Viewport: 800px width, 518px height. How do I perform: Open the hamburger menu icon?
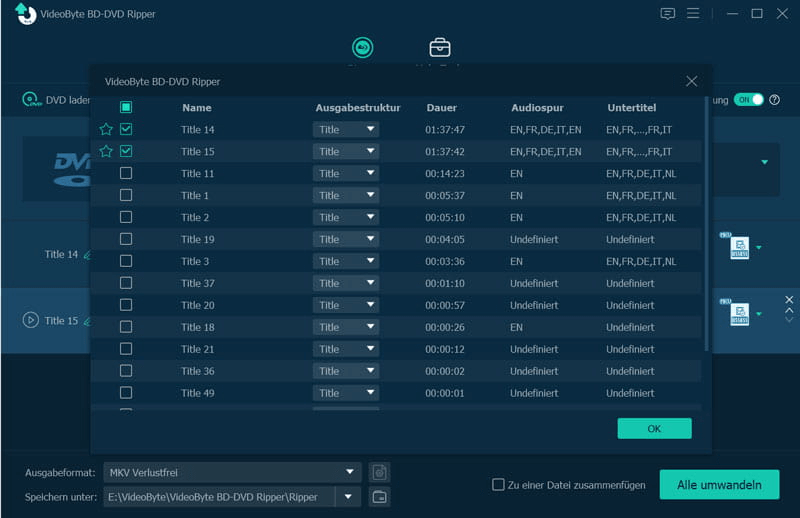point(693,13)
